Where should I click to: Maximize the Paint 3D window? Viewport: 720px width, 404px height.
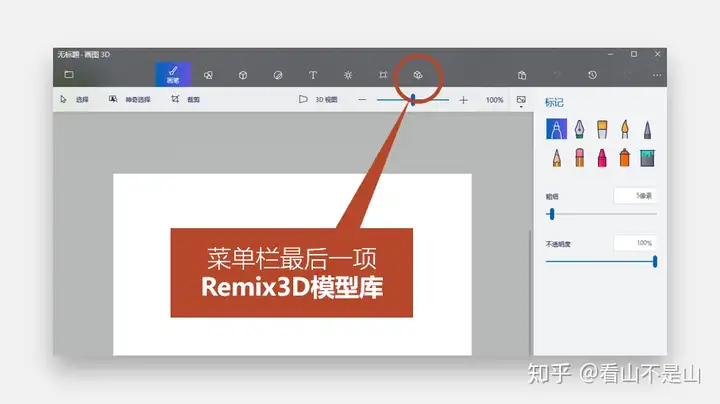point(634,54)
